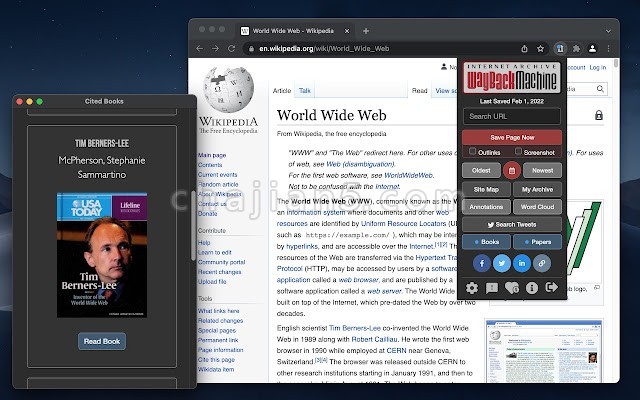This screenshot has width=640, height=400.
Task: Switch to the Article tab
Action: point(282,91)
